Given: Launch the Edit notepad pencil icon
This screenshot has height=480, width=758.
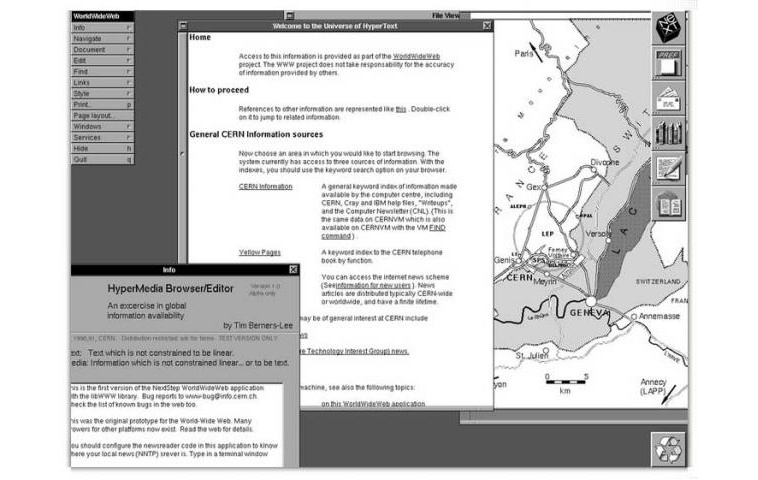Looking at the screenshot, I should click(x=669, y=168).
